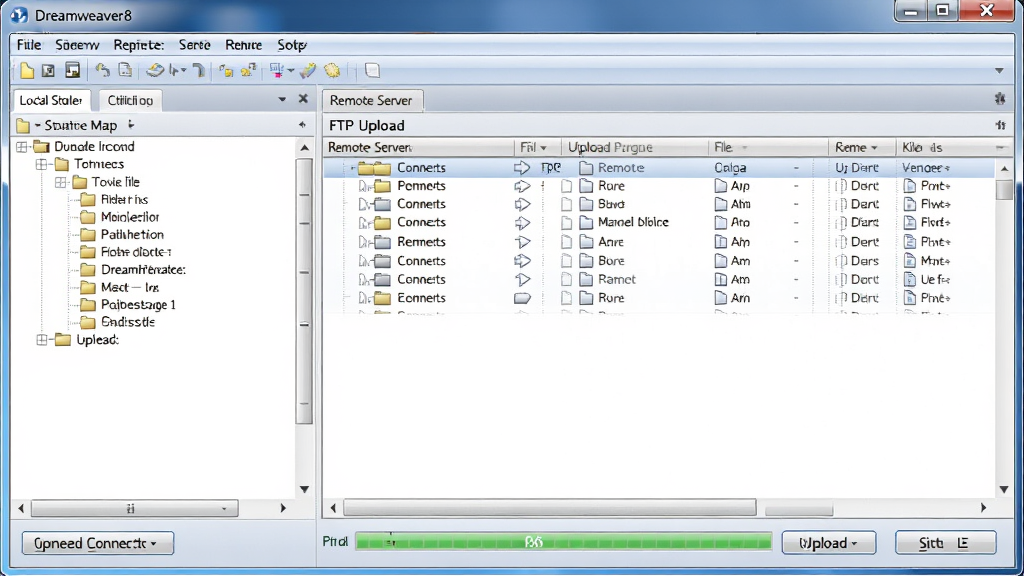This screenshot has width=1024, height=576.
Task: Open the Reme column header dropdown
Action: pyautogui.click(x=874, y=148)
